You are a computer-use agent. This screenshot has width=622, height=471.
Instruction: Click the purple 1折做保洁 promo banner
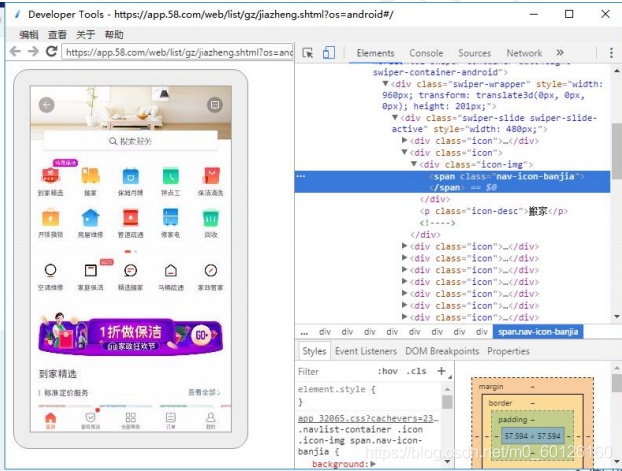click(x=130, y=335)
